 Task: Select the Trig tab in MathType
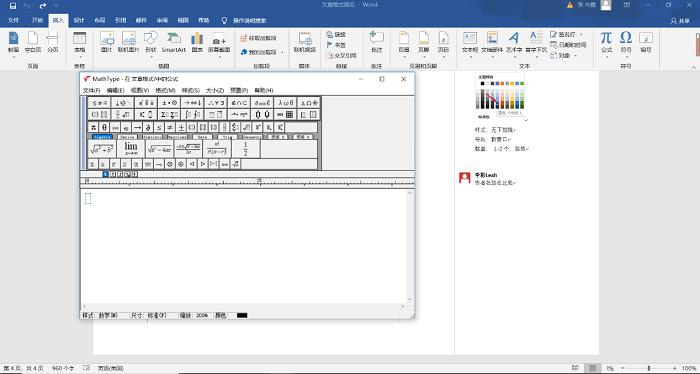(227, 137)
